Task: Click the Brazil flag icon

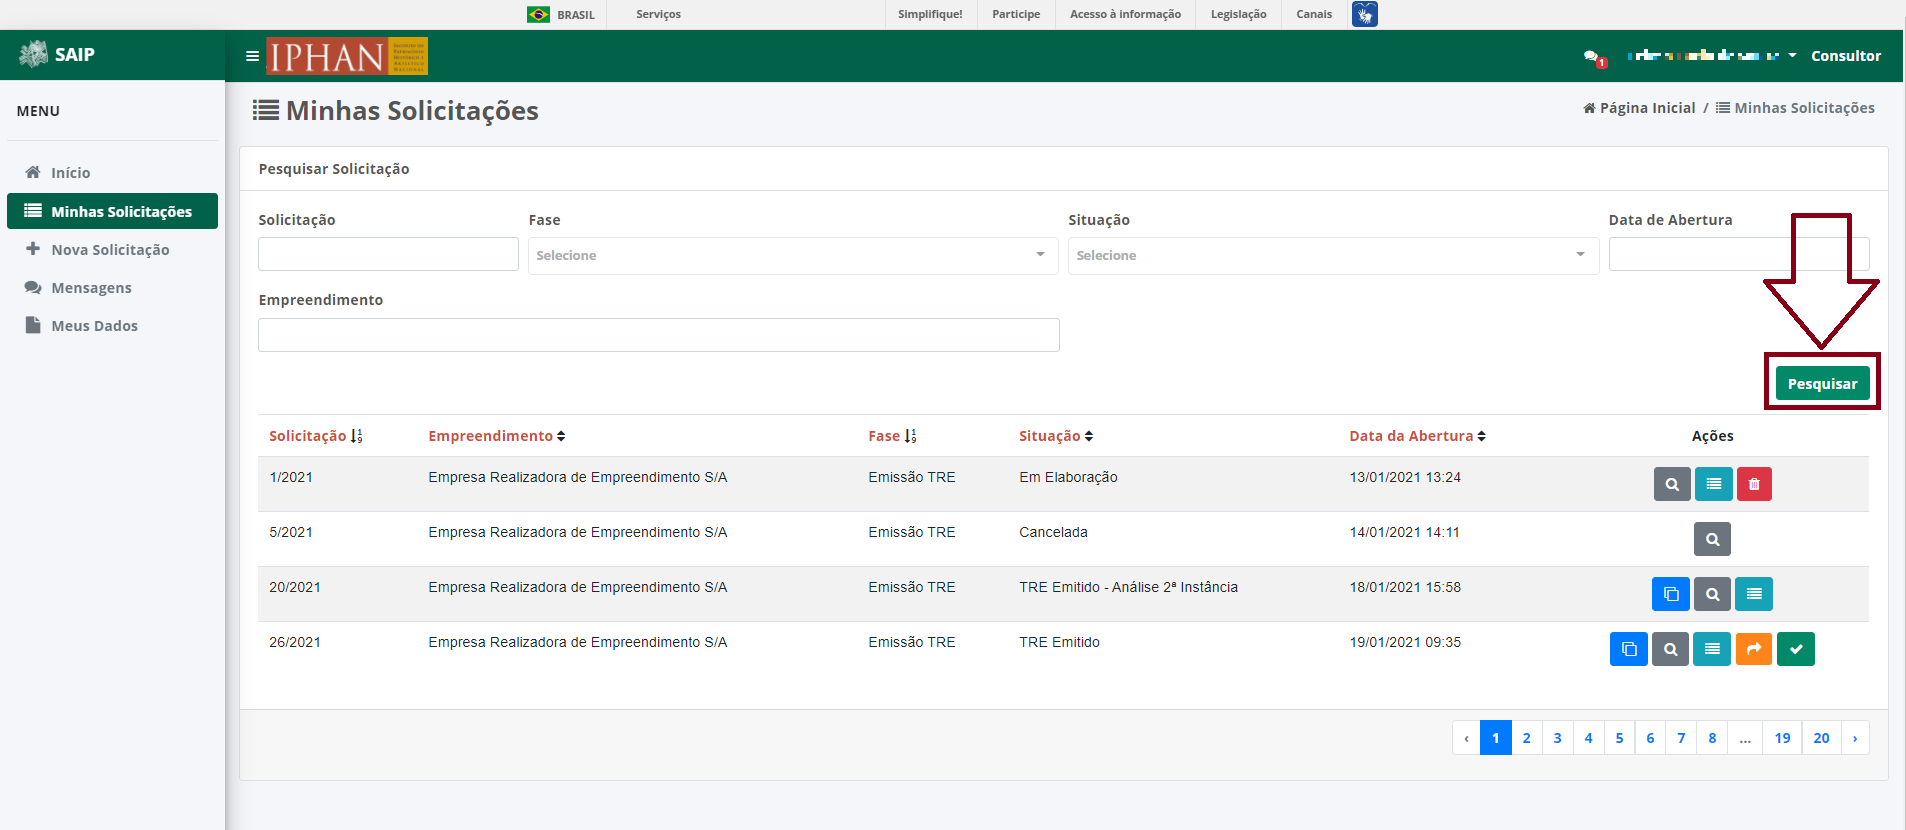Action: [538, 14]
